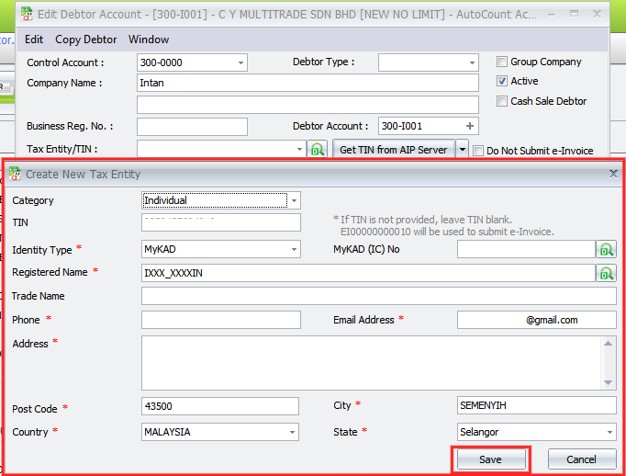Toggle Do Not Submit e-Invoice checkbox

[478, 151]
